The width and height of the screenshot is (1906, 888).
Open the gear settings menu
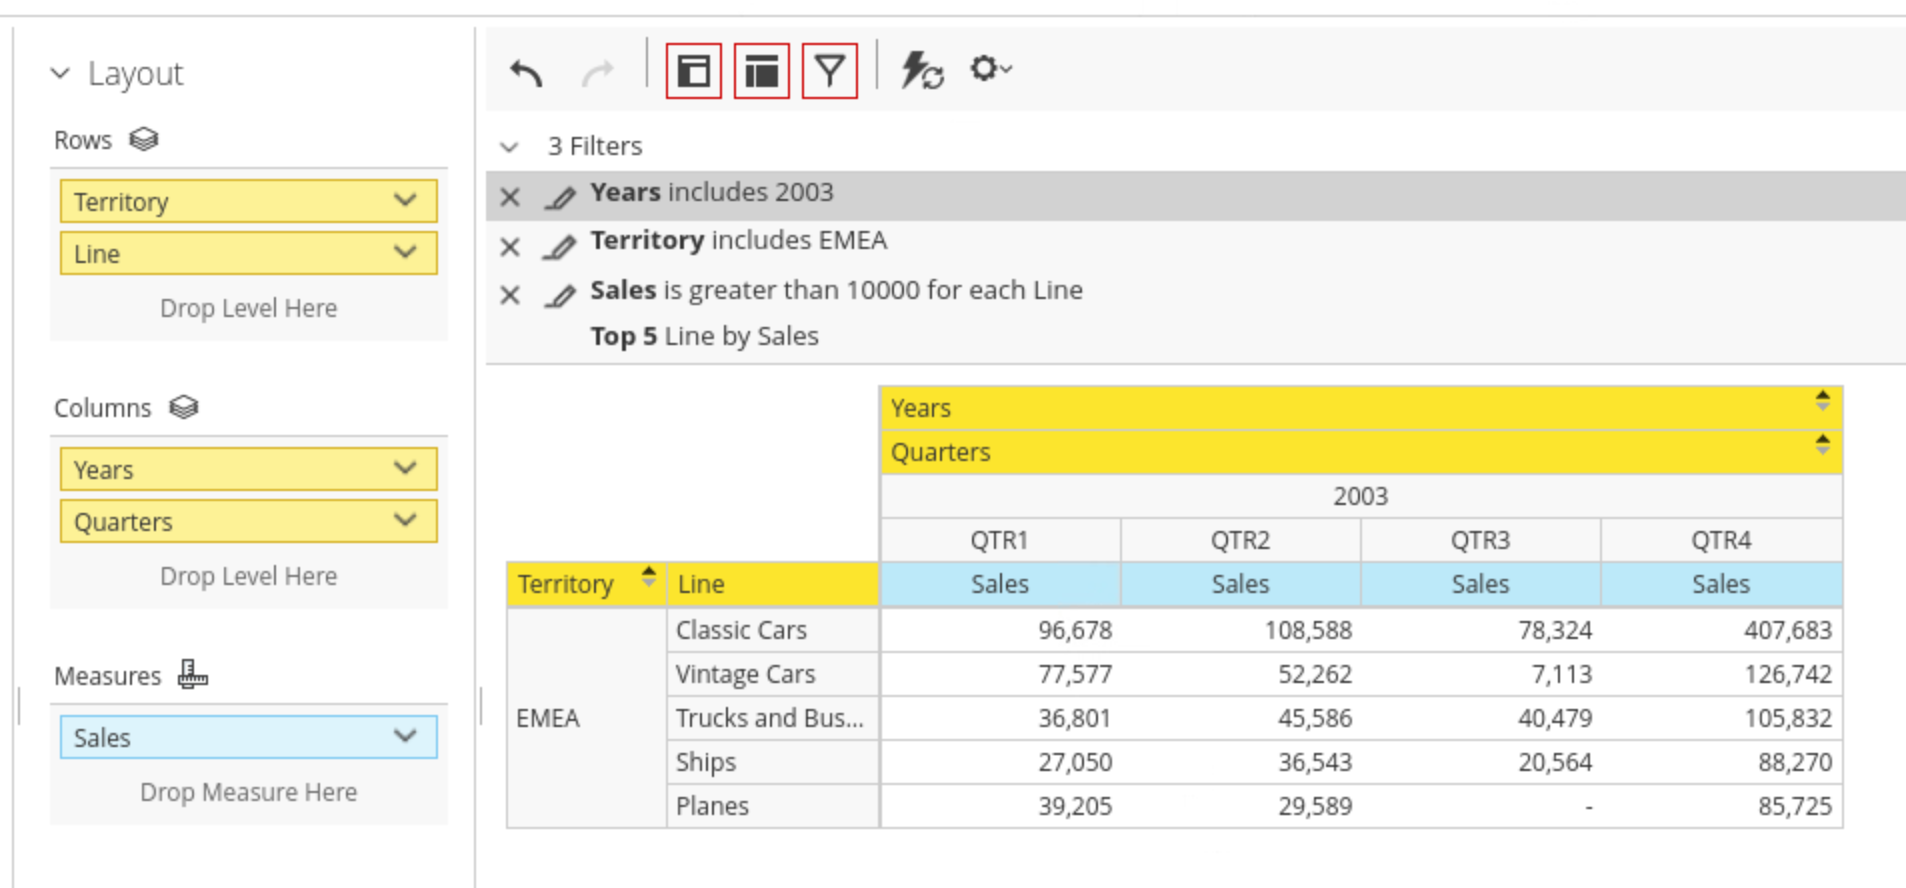click(990, 69)
